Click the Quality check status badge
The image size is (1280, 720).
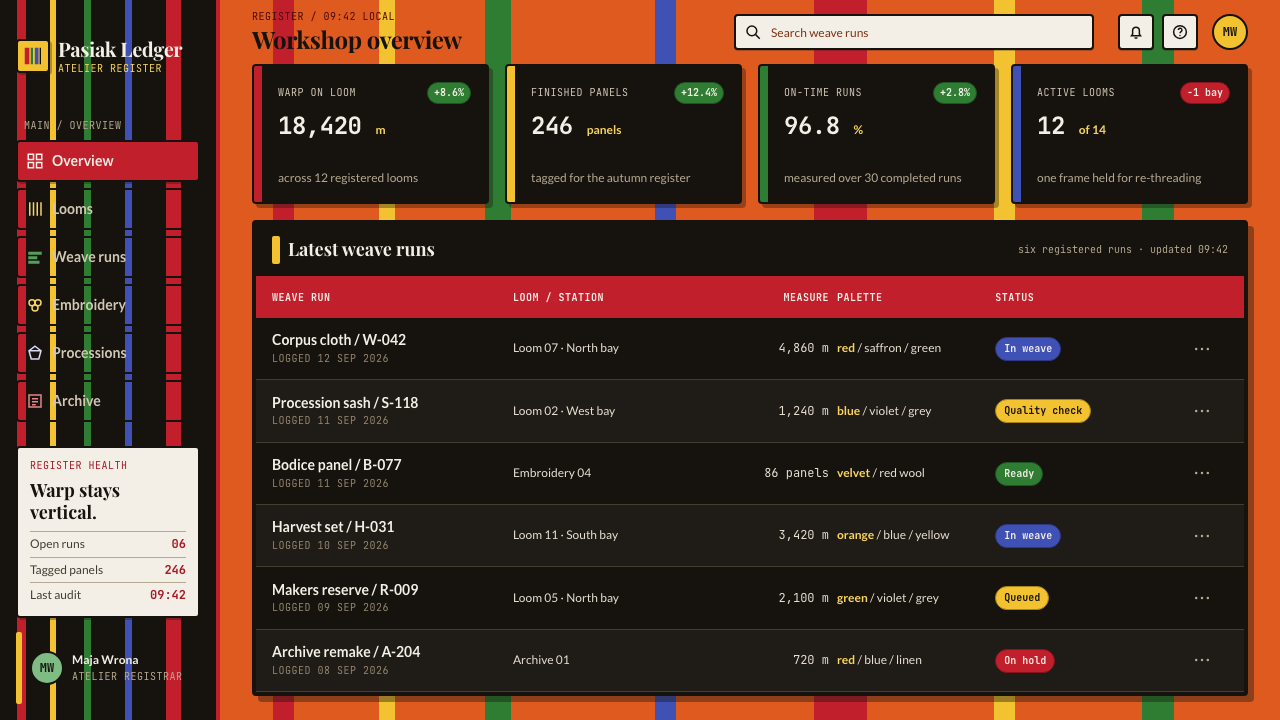[1043, 411]
